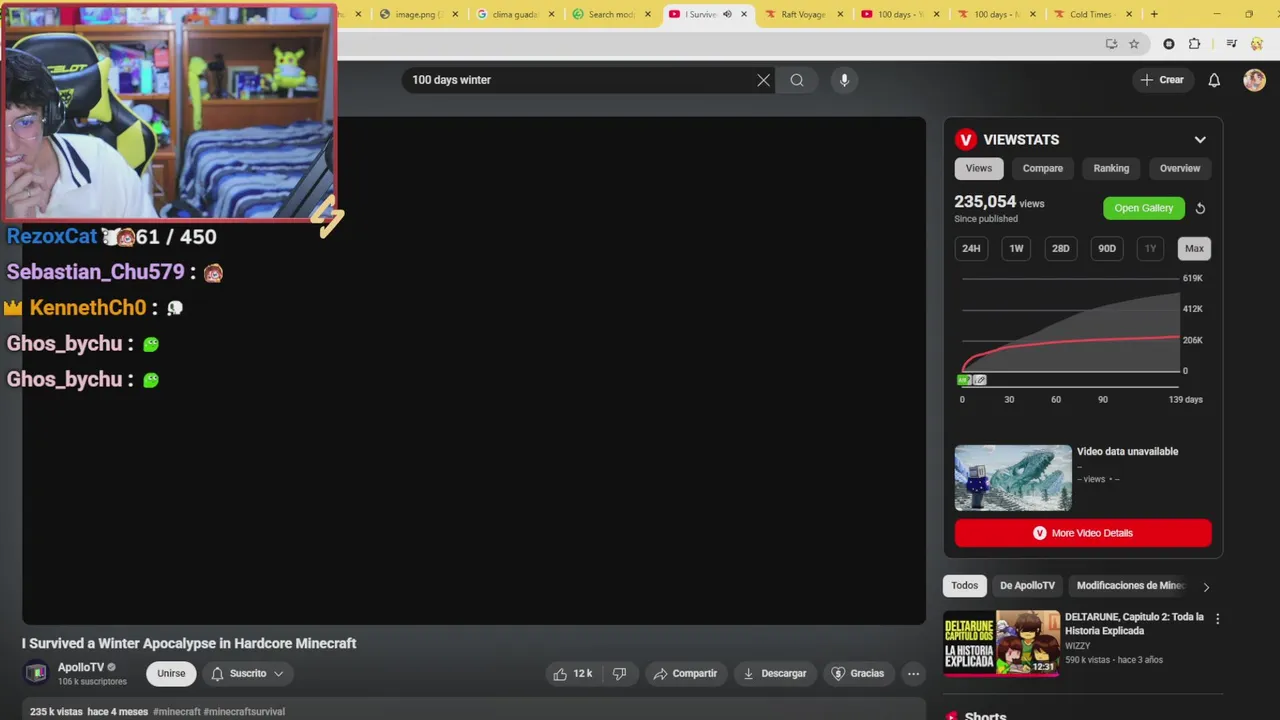Open YouTube notifications bell
Image resolution: width=1280 pixels, height=720 pixels.
click(1214, 80)
